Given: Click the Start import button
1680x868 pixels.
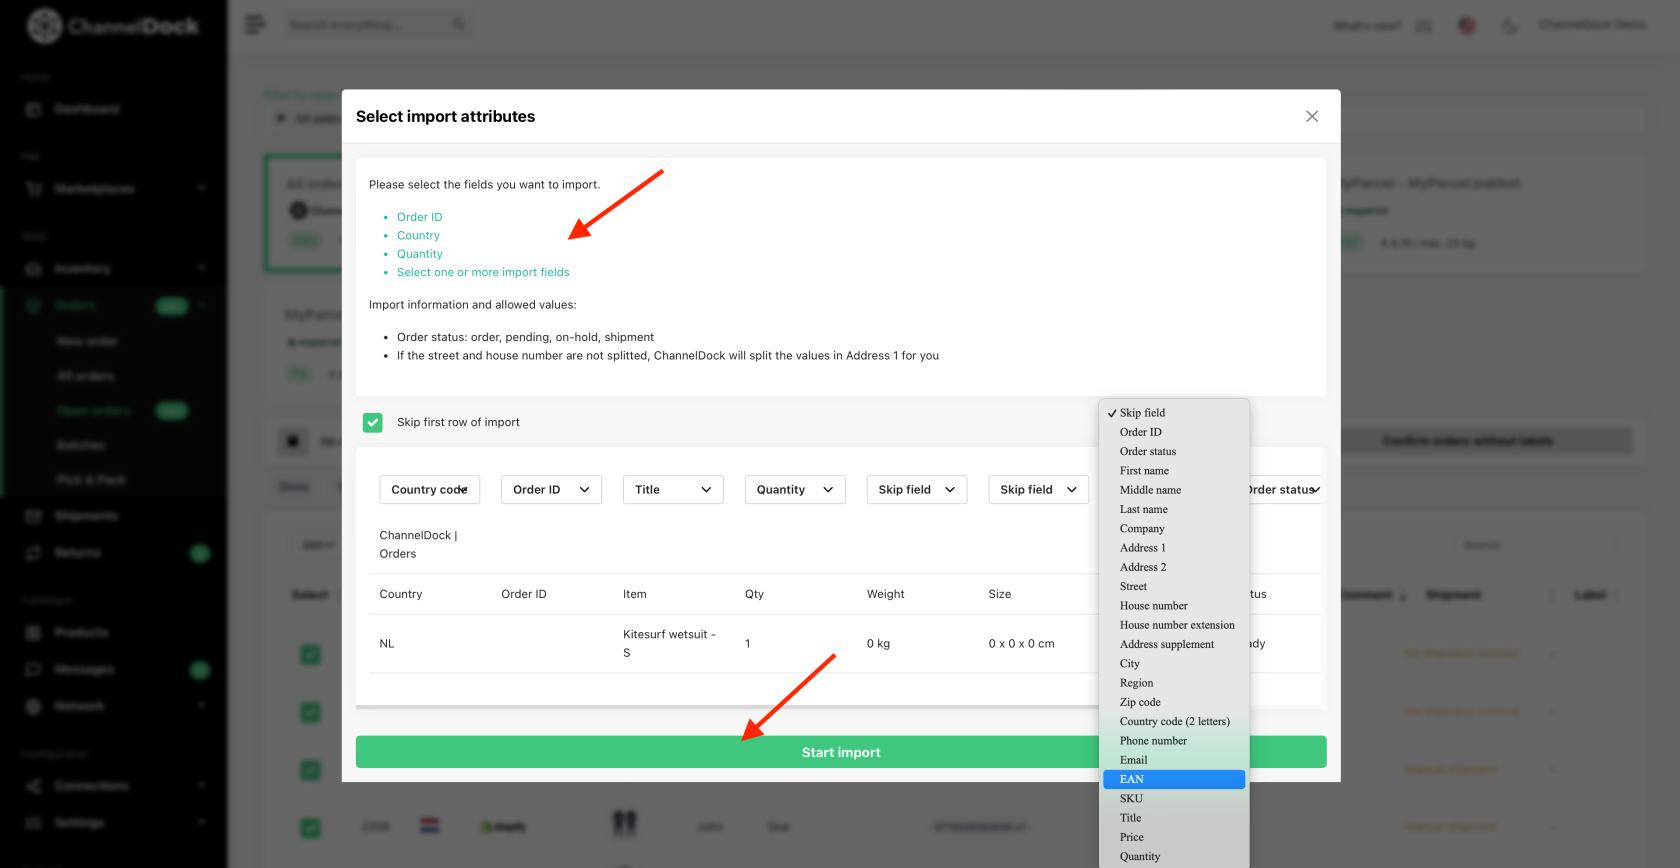Looking at the screenshot, I should [x=841, y=753].
